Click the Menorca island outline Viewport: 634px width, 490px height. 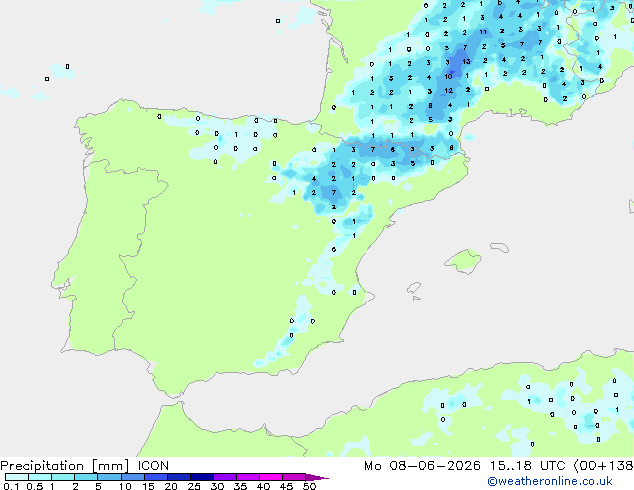(x=499, y=247)
